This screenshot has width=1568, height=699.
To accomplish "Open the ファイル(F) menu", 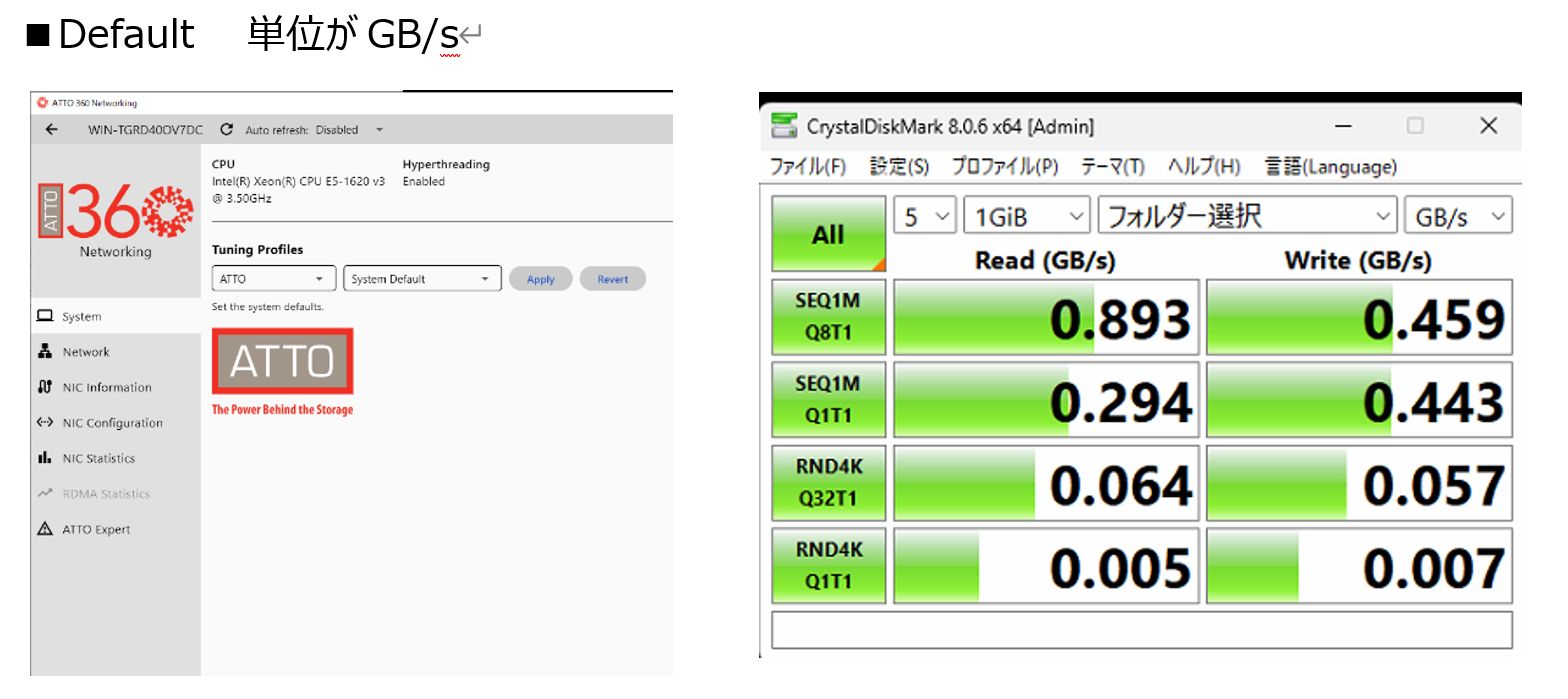I will coord(808,167).
